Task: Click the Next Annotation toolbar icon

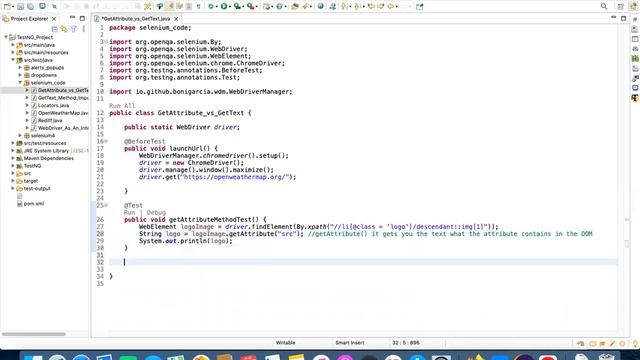Action: 344,7
